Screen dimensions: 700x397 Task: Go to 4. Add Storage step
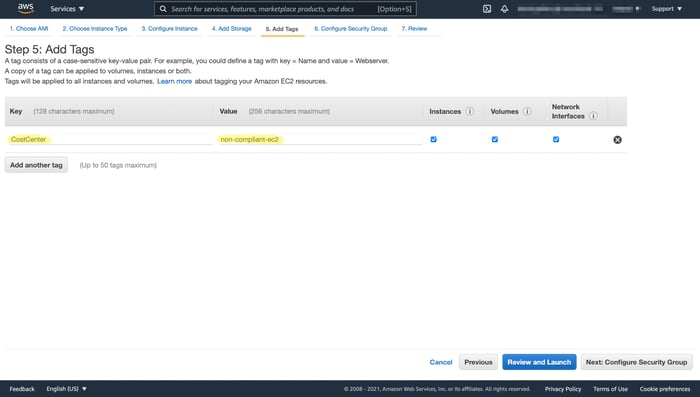click(x=231, y=29)
